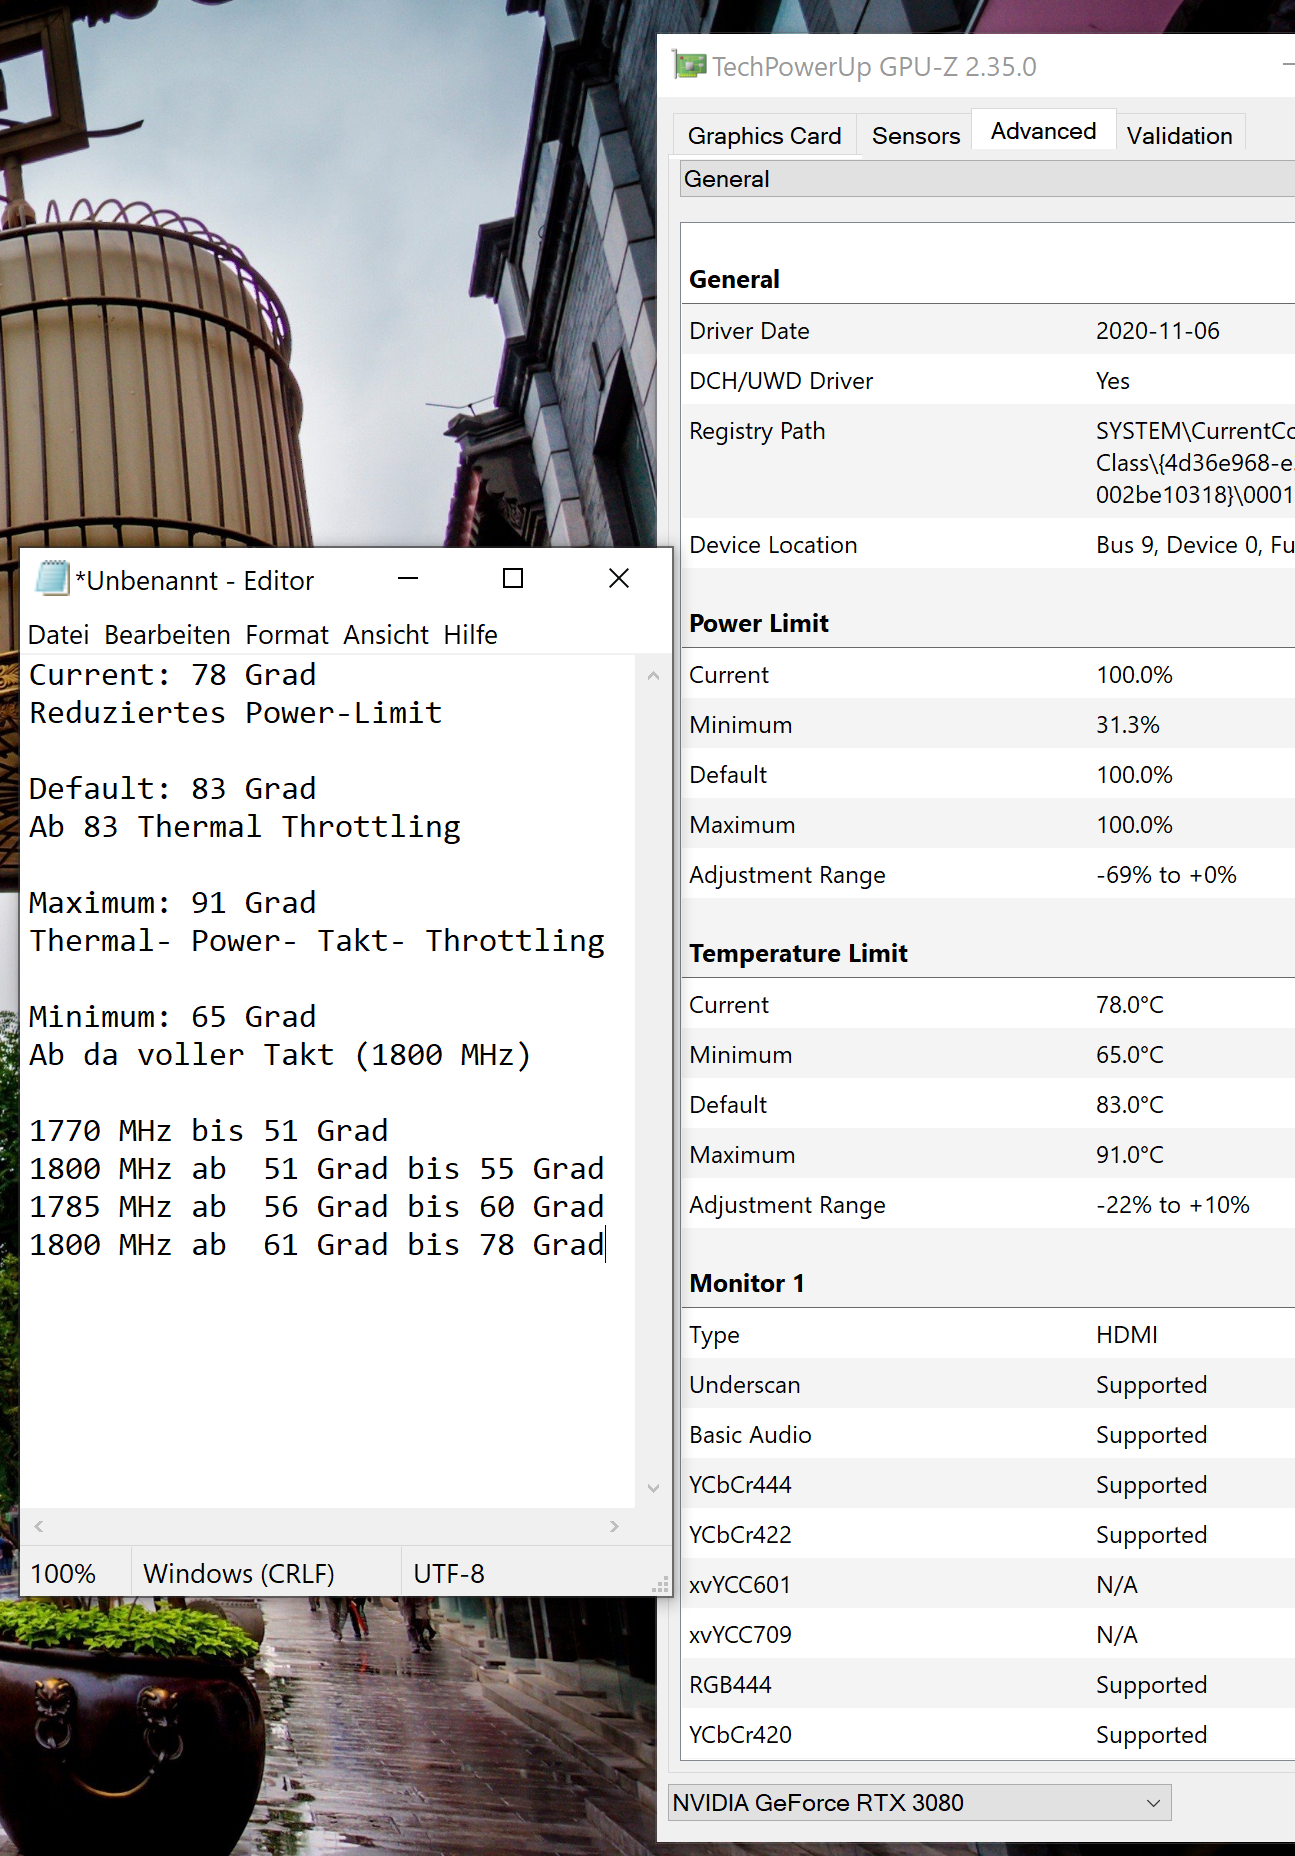Click the 'Minimum: 65 Grad' line in Editor
The image size is (1295, 1856).
click(x=172, y=1017)
